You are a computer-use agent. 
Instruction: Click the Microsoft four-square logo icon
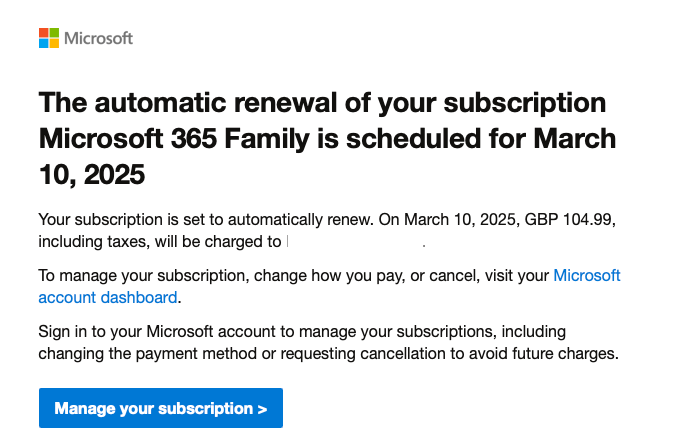49,38
